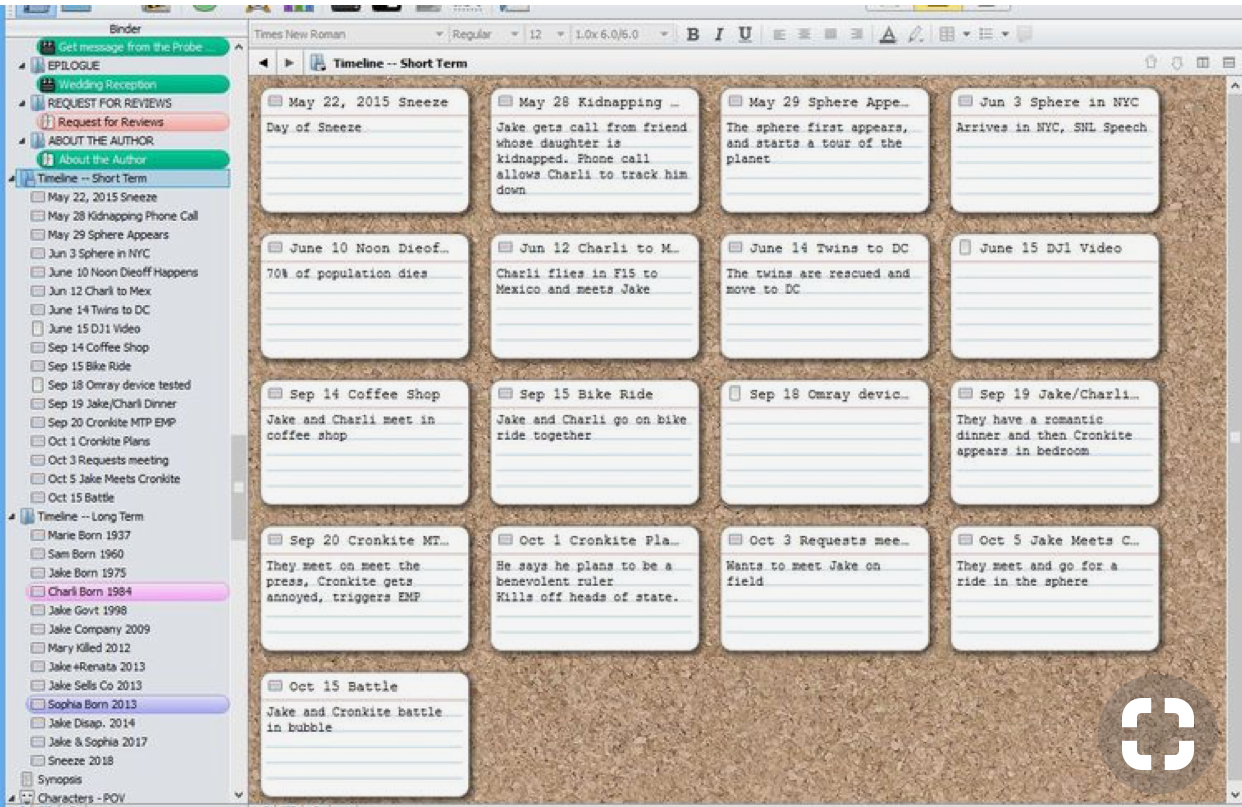Toggle bold formatting in the format bar

[x=693, y=35]
